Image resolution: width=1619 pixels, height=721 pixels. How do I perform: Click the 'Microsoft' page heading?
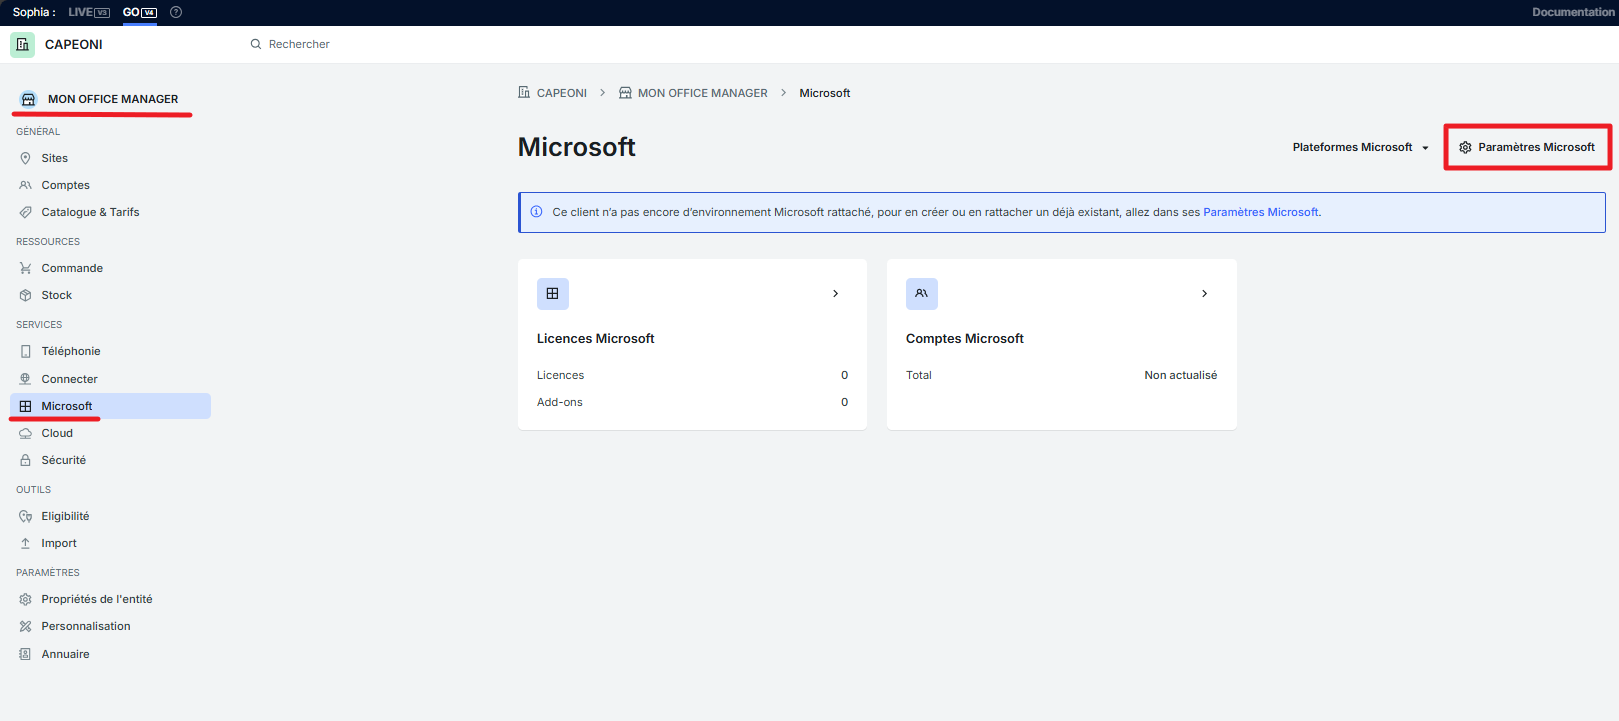[x=577, y=147]
